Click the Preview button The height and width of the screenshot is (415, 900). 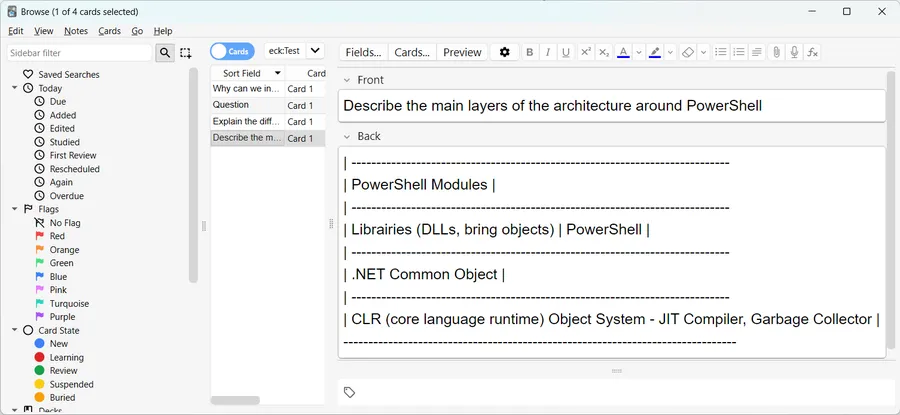462,52
